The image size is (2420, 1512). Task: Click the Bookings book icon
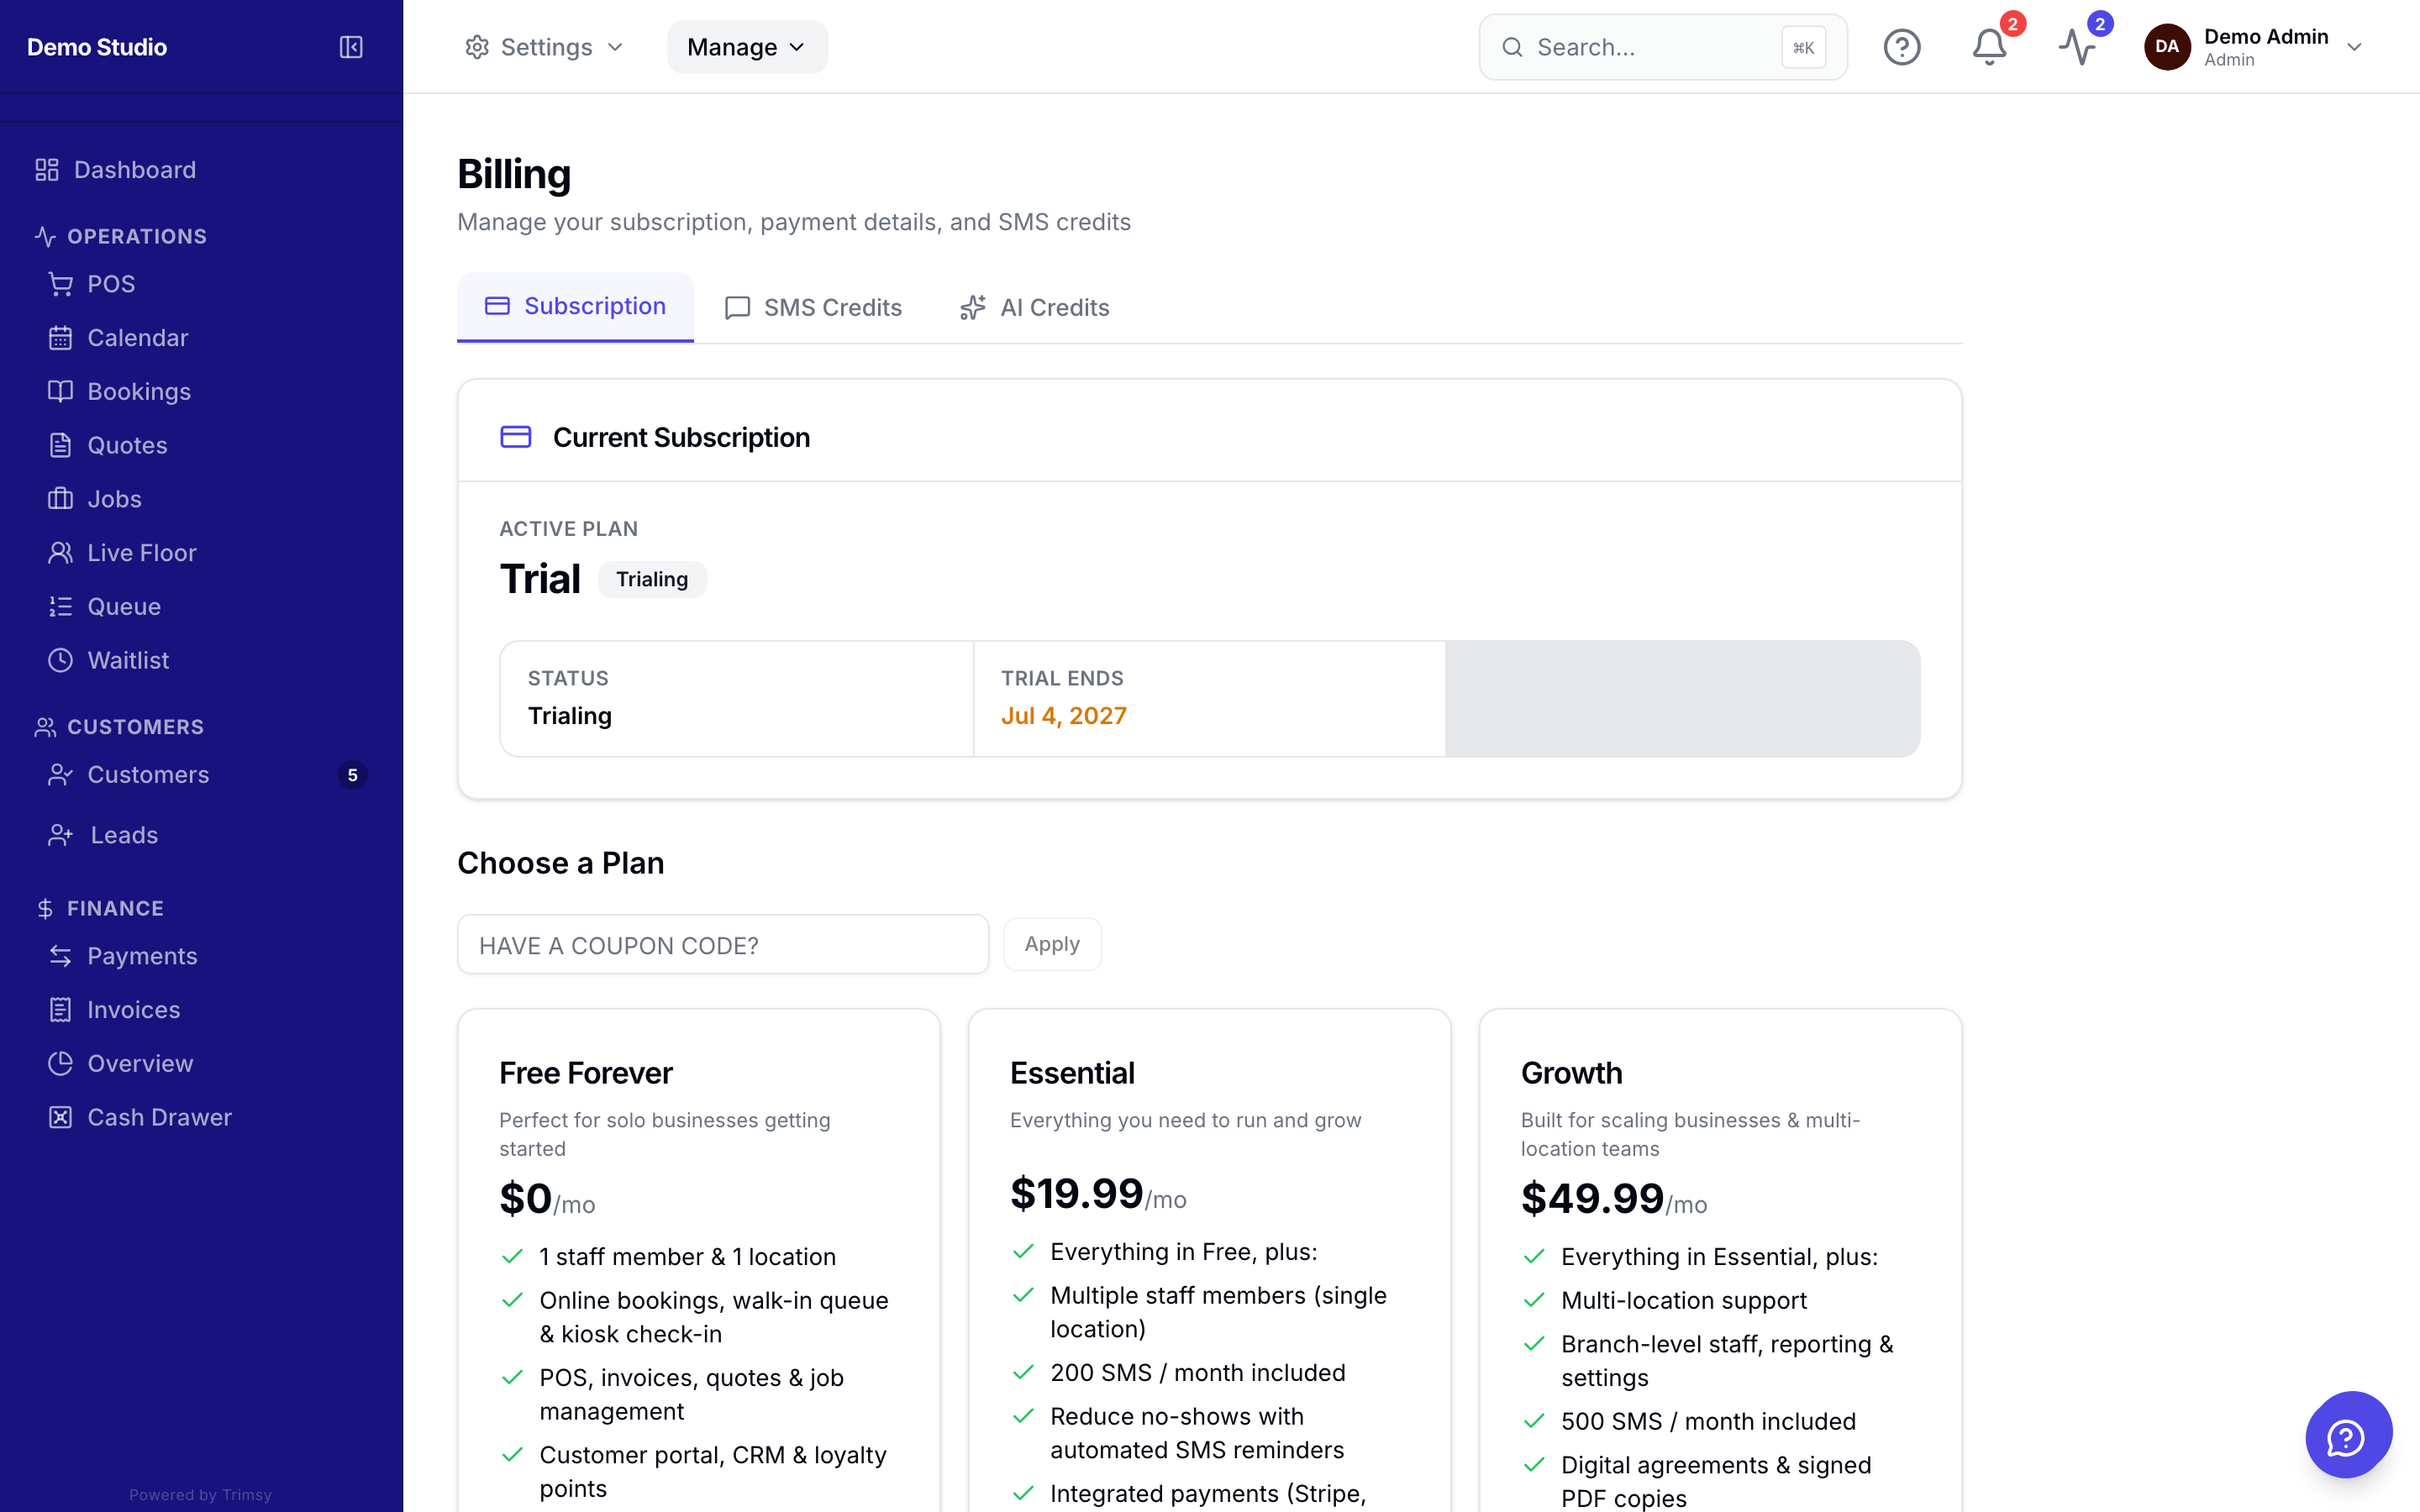[x=60, y=391]
